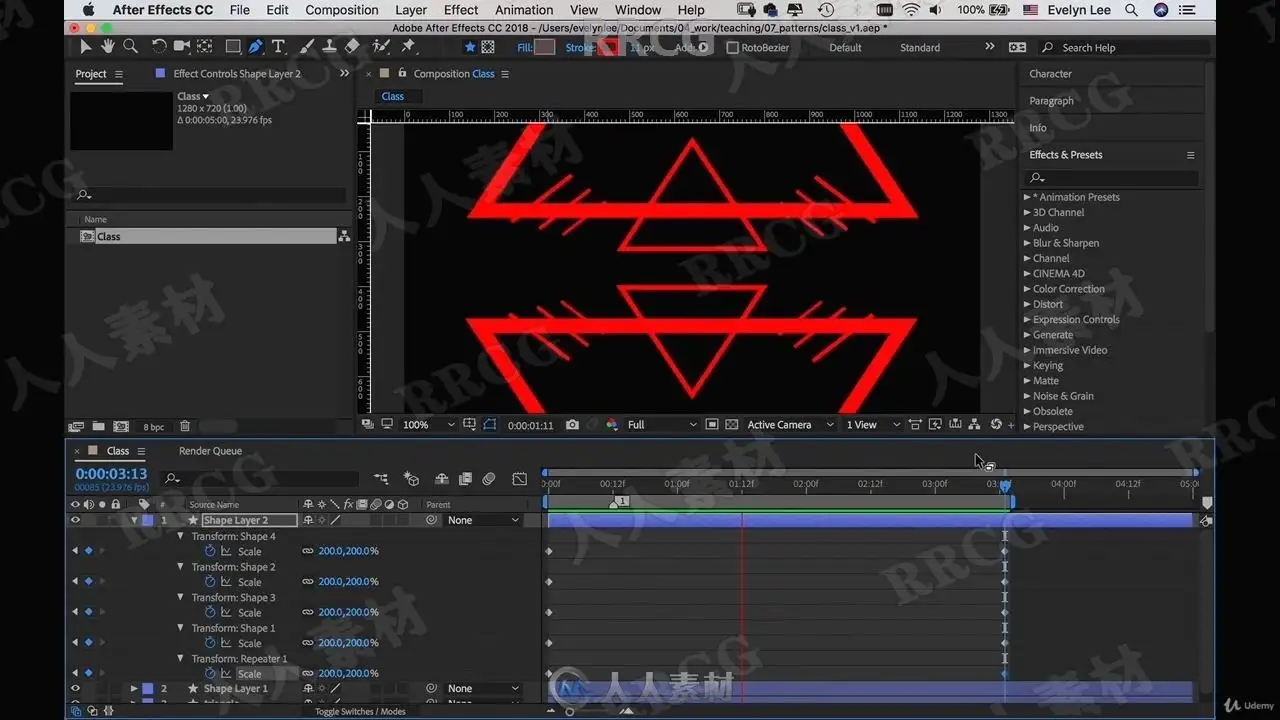Toggle Transparency Grid in viewer
The height and width of the screenshot is (720, 1280).
click(731, 425)
